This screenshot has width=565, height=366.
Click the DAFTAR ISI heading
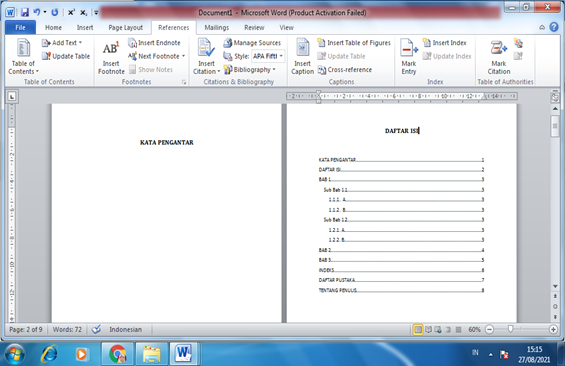coord(402,131)
